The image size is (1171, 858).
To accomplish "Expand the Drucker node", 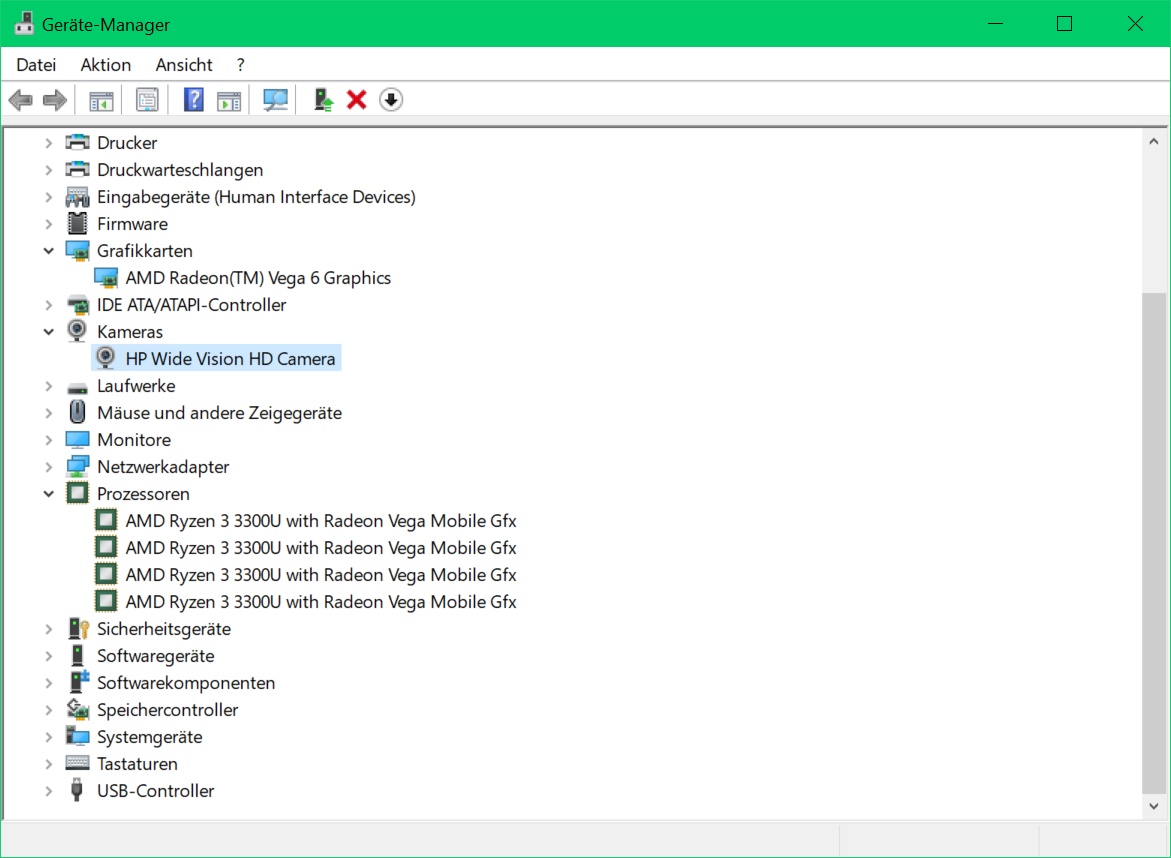I will tap(49, 143).
